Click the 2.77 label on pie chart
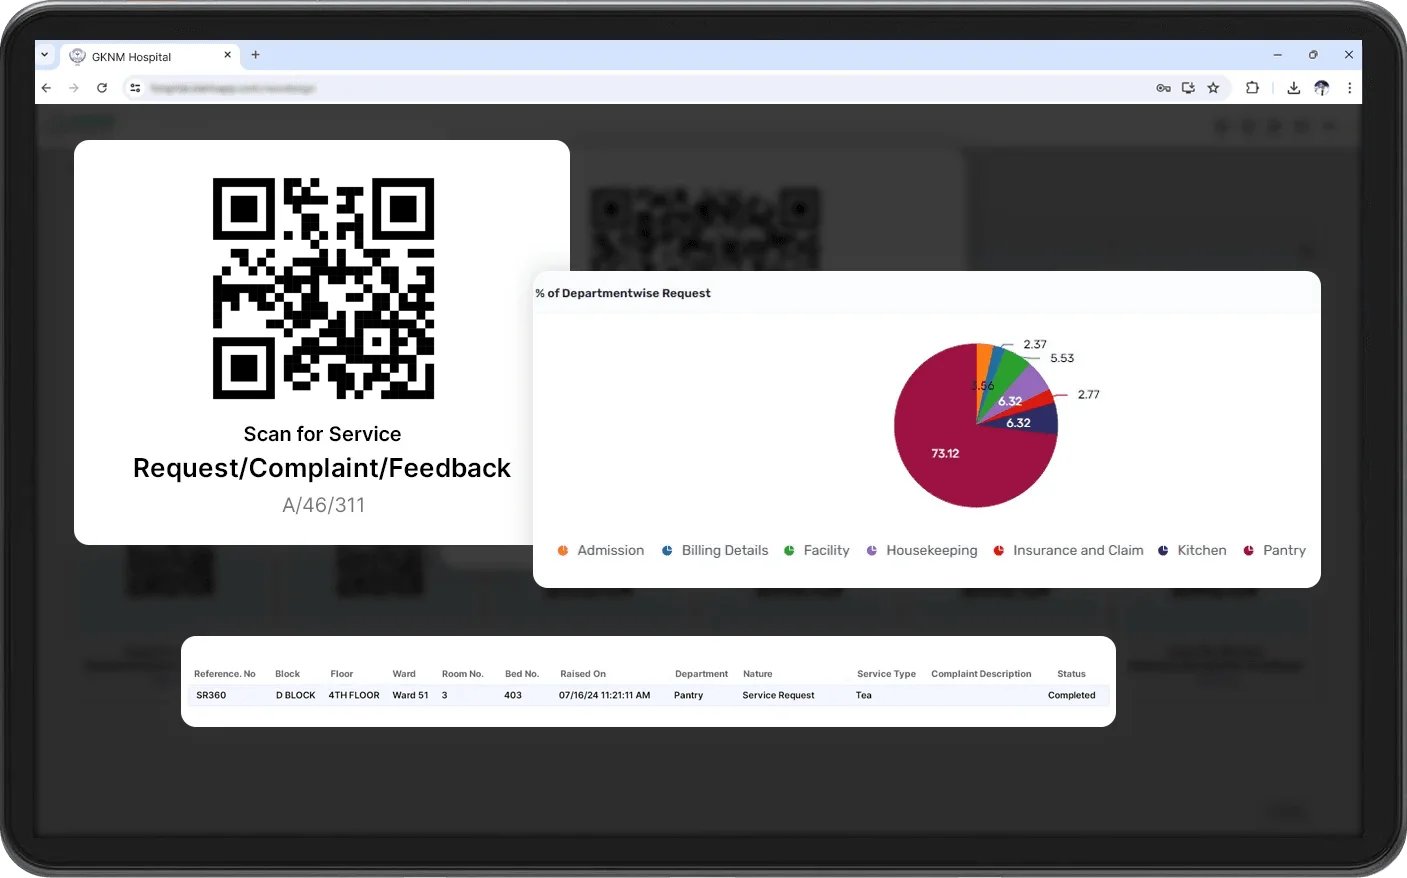This screenshot has height=878, width=1407. (x=1089, y=395)
